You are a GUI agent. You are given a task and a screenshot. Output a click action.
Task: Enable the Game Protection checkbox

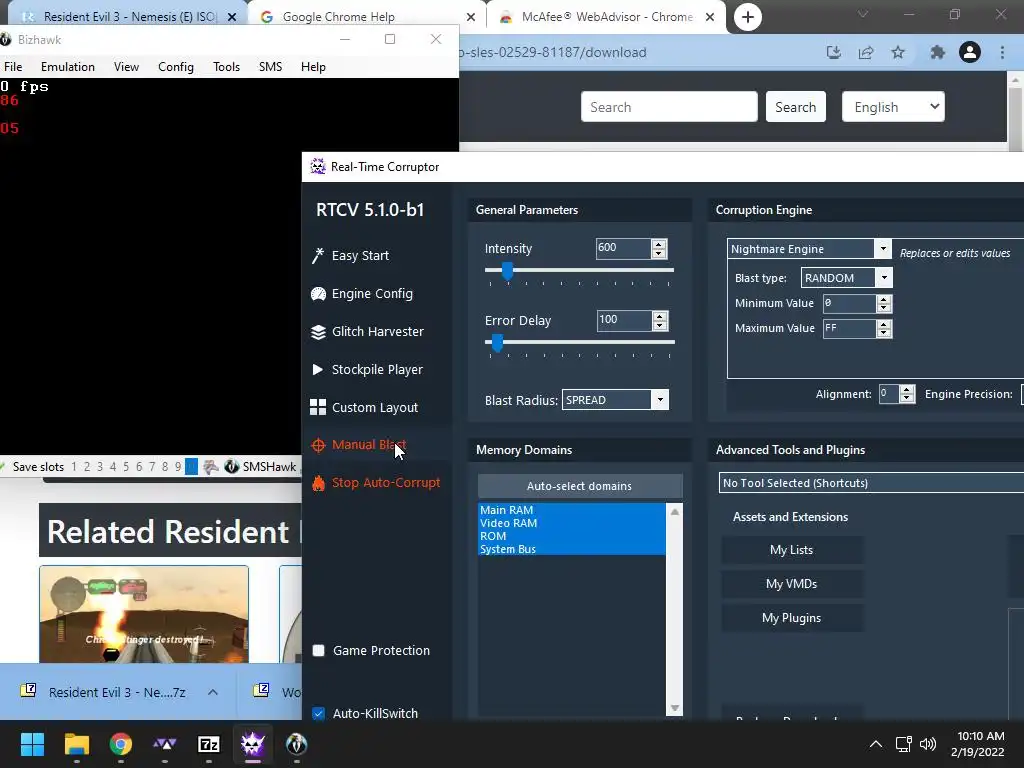319,650
